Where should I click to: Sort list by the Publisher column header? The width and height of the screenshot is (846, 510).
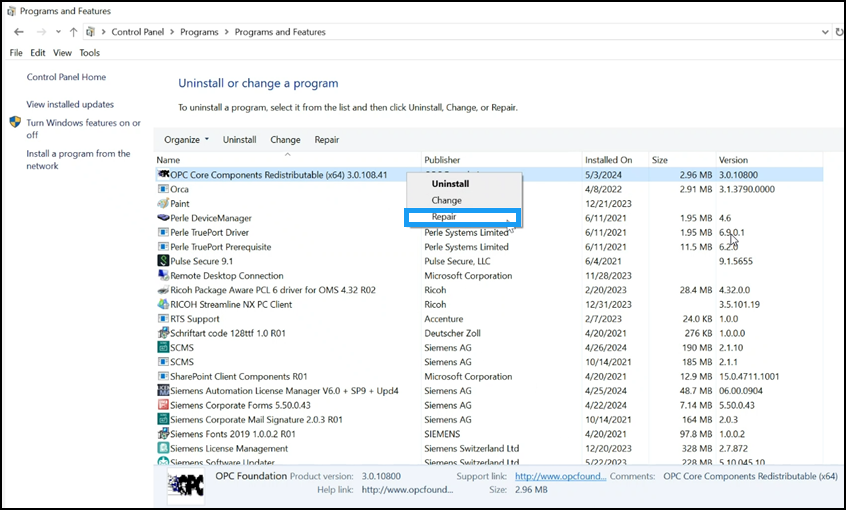coord(442,160)
